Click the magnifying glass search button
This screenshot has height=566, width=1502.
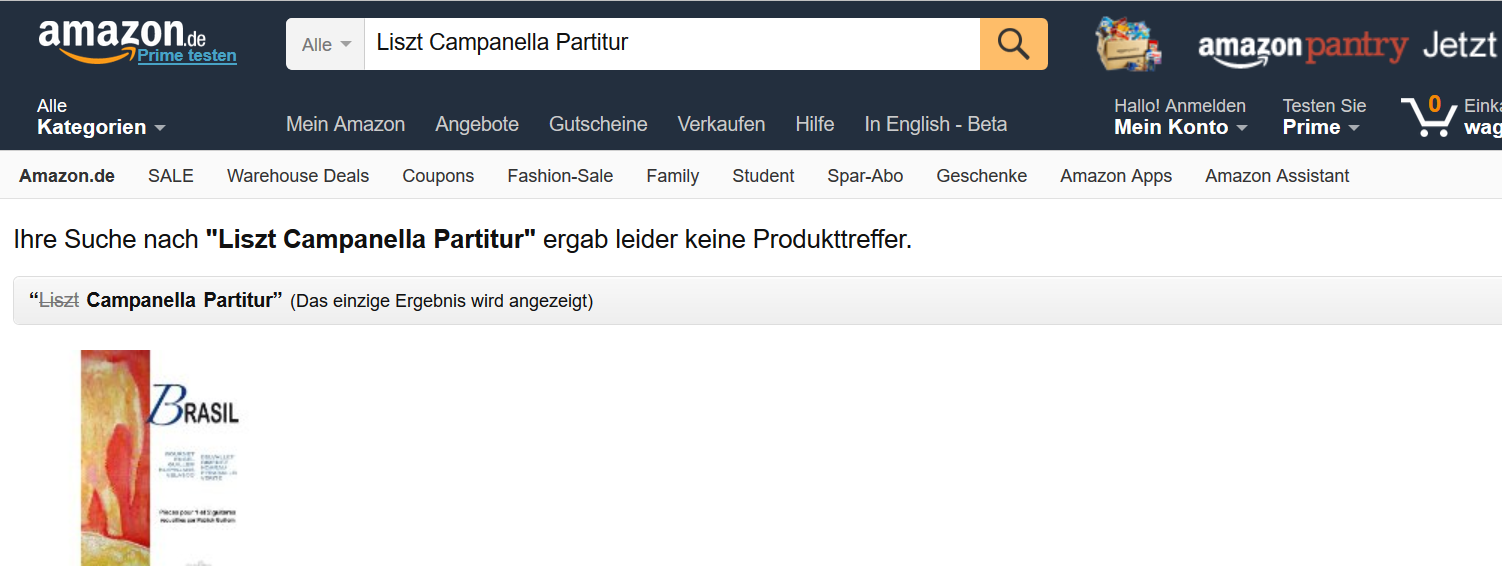(1014, 44)
